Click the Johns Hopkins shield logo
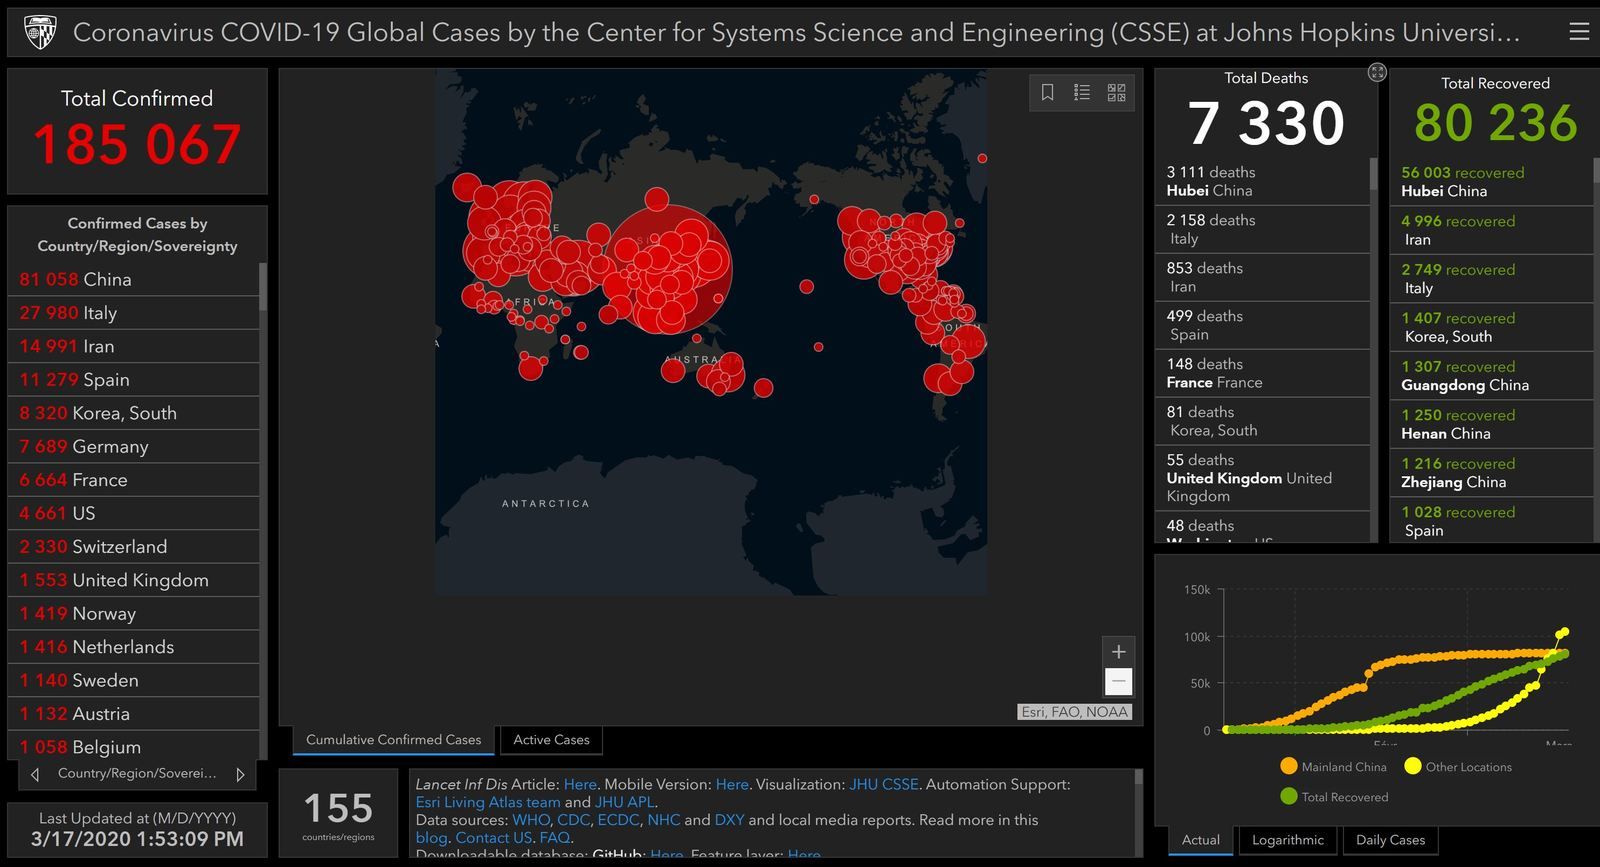The width and height of the screenshot is (1600, 867). coord(40,32)
